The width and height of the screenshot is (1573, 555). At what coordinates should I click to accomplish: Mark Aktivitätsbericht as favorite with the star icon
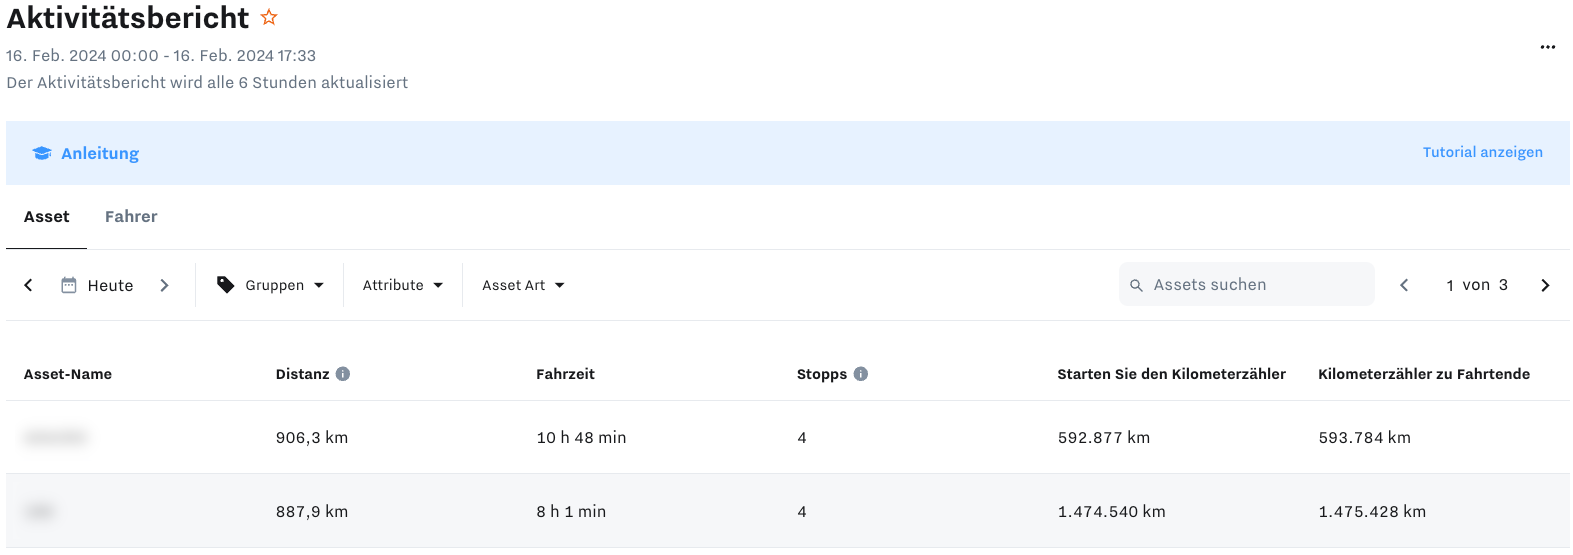[x=268, y=17]
